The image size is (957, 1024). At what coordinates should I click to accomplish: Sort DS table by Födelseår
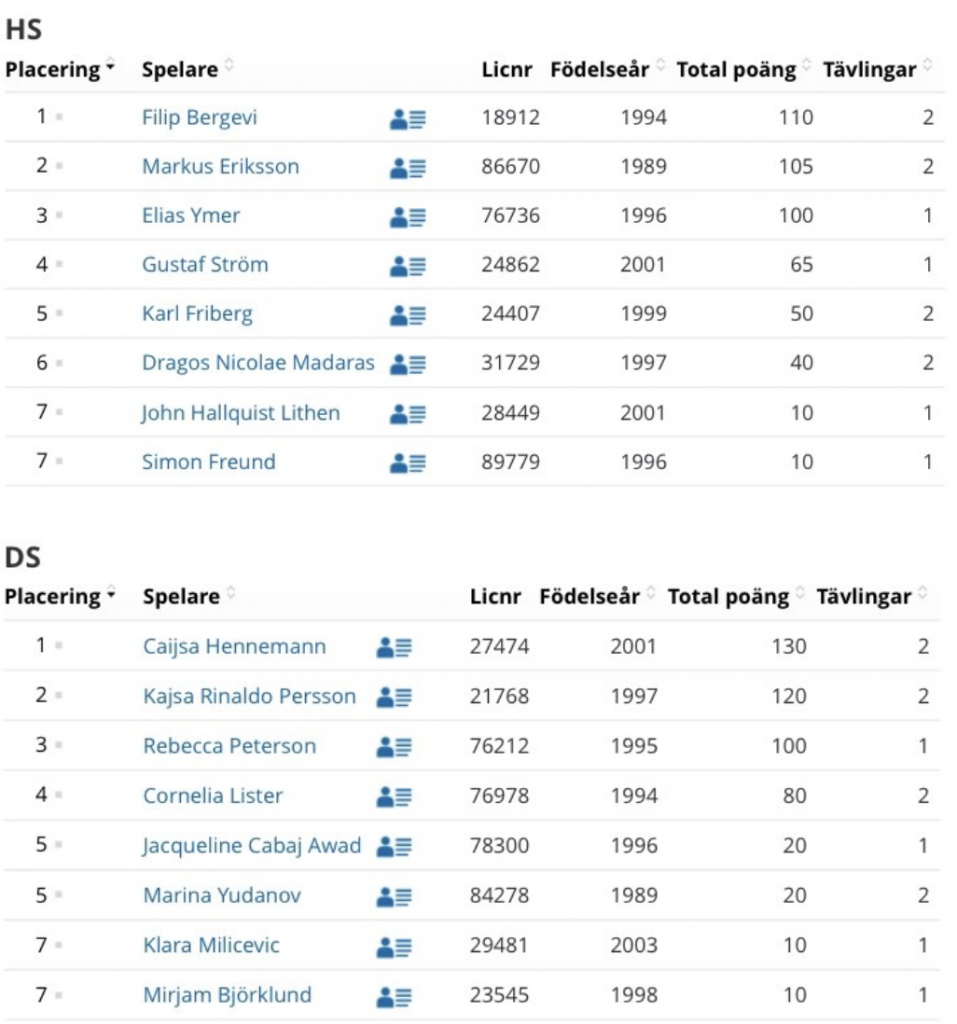597,596
